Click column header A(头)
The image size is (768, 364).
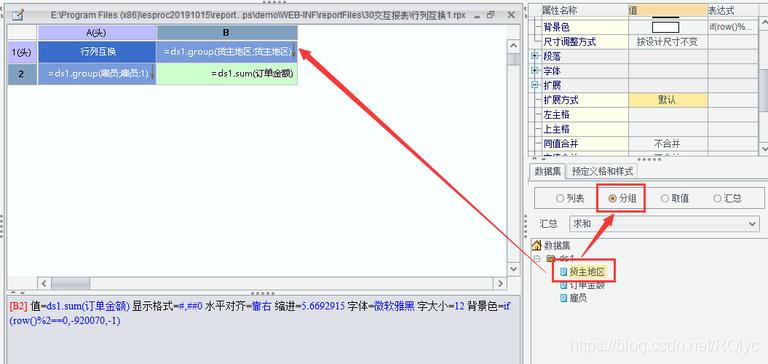point(97,33)
